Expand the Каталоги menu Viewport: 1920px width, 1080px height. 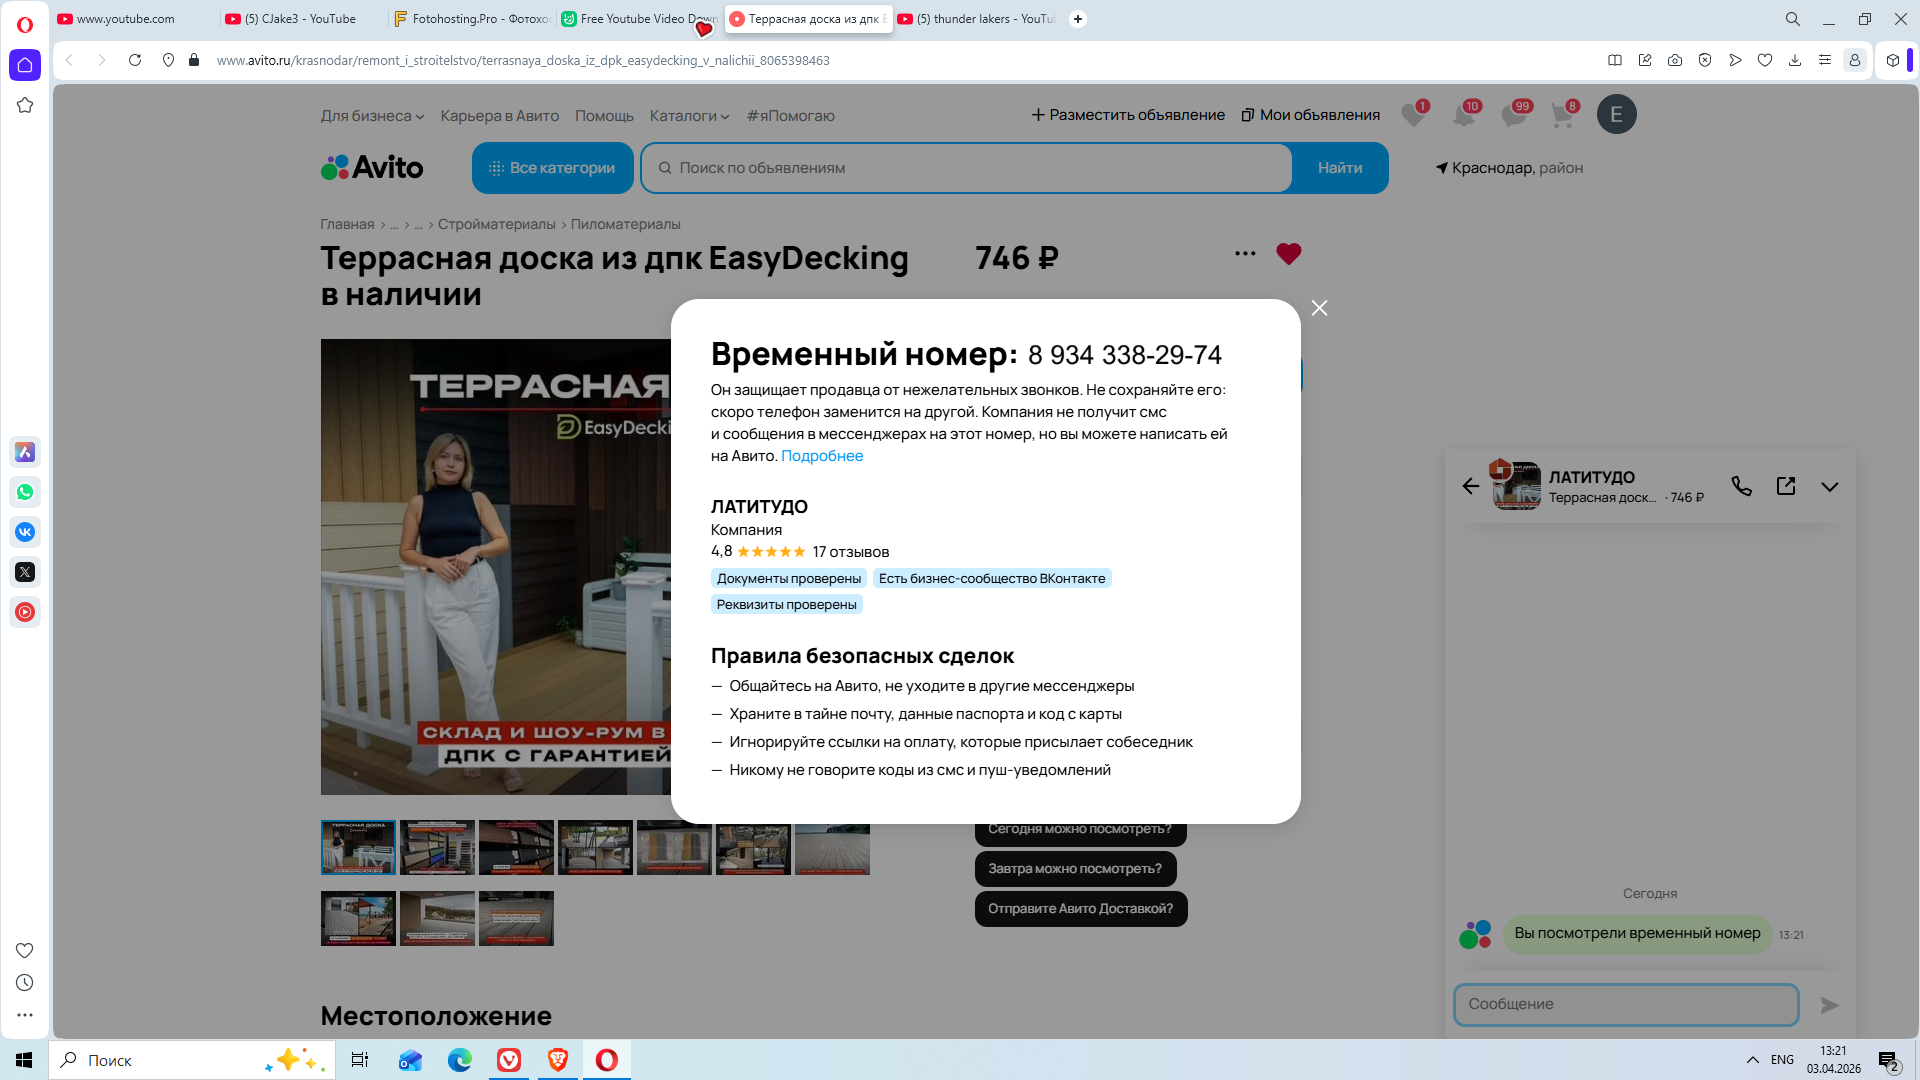(x=689, y=116)
